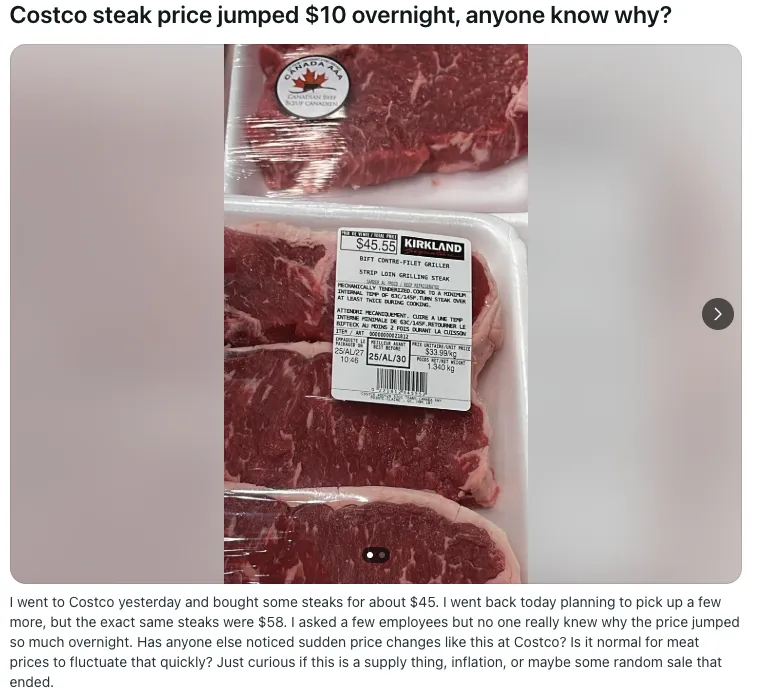The width and height of the screenshot is (761, 689).
Task: Click the 1.340 kg net weight box
Action: point(439,365)
